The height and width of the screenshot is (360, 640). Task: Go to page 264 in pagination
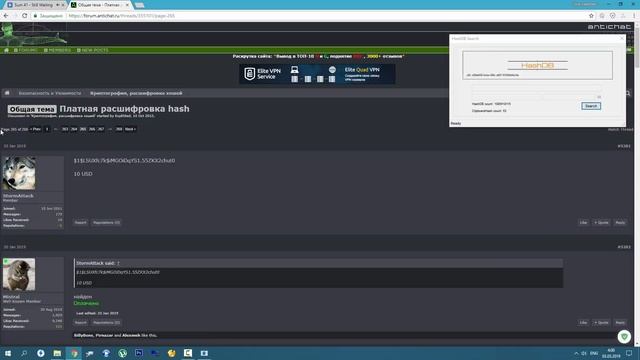(x=74, y=129)
